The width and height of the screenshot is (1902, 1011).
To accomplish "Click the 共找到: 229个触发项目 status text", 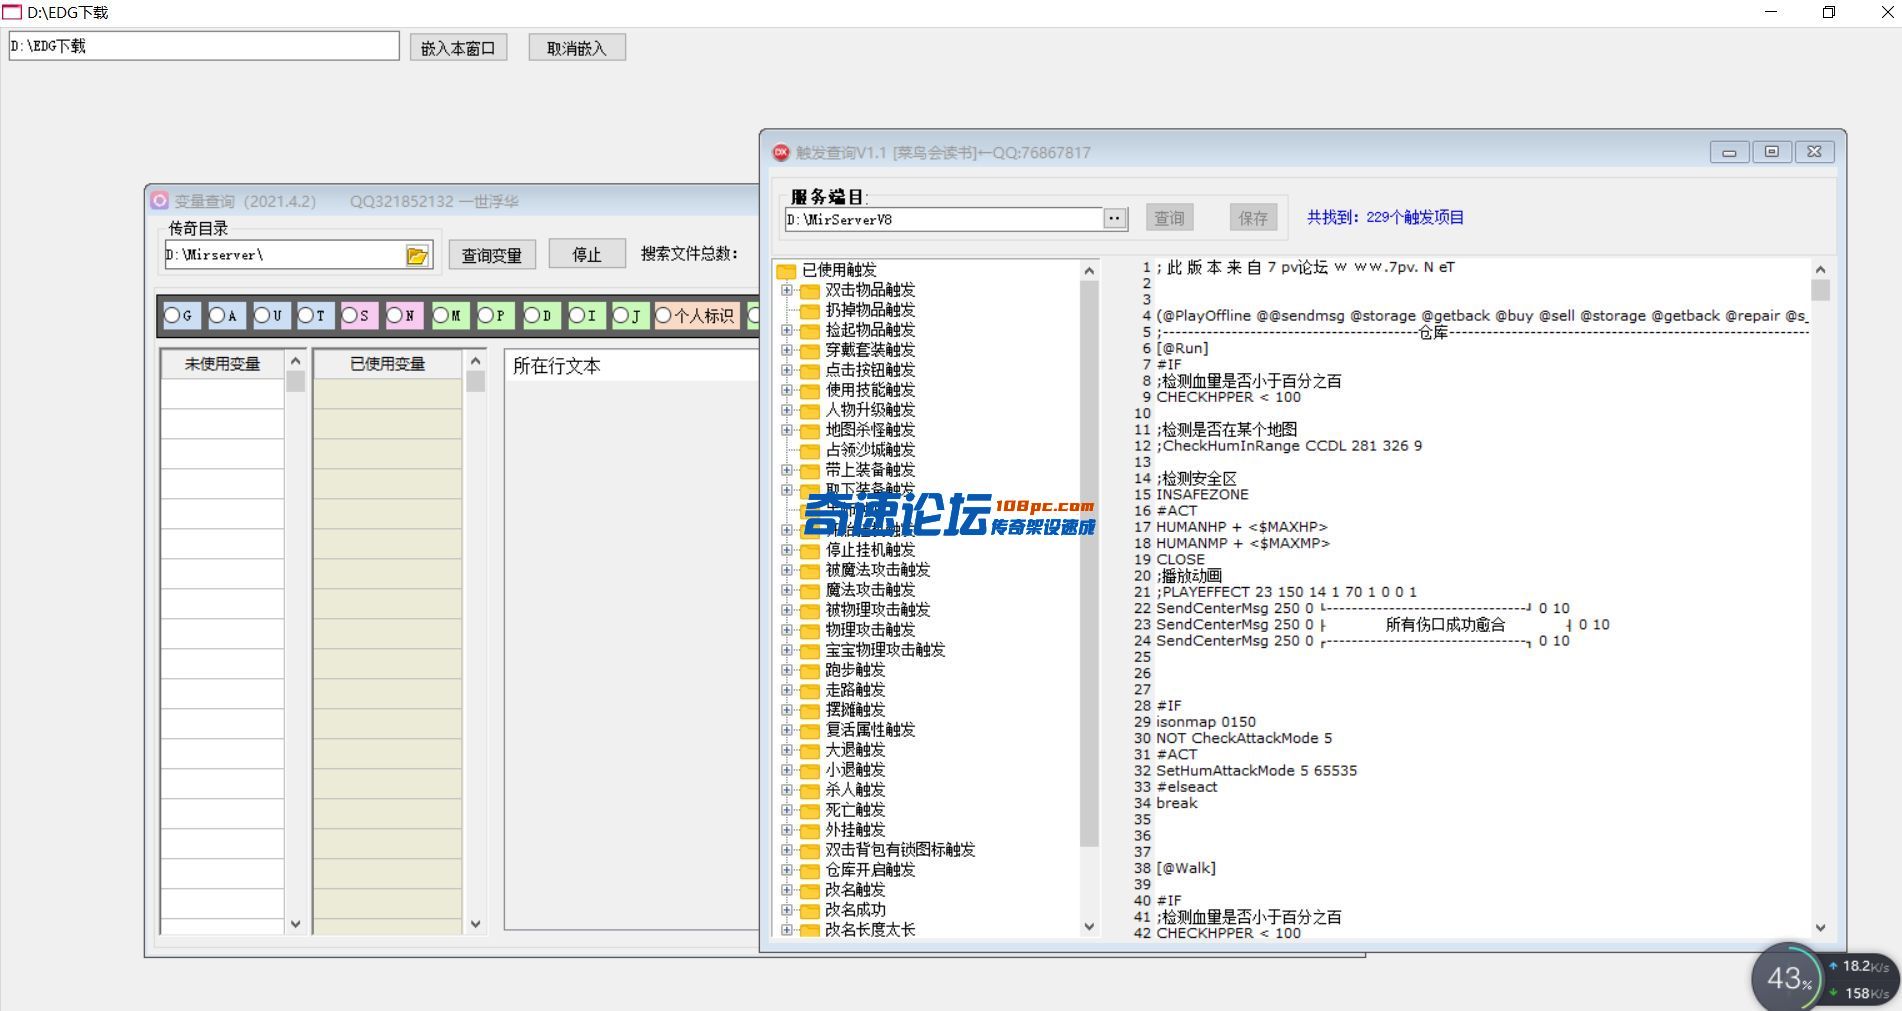I will tap(1385, 217).
